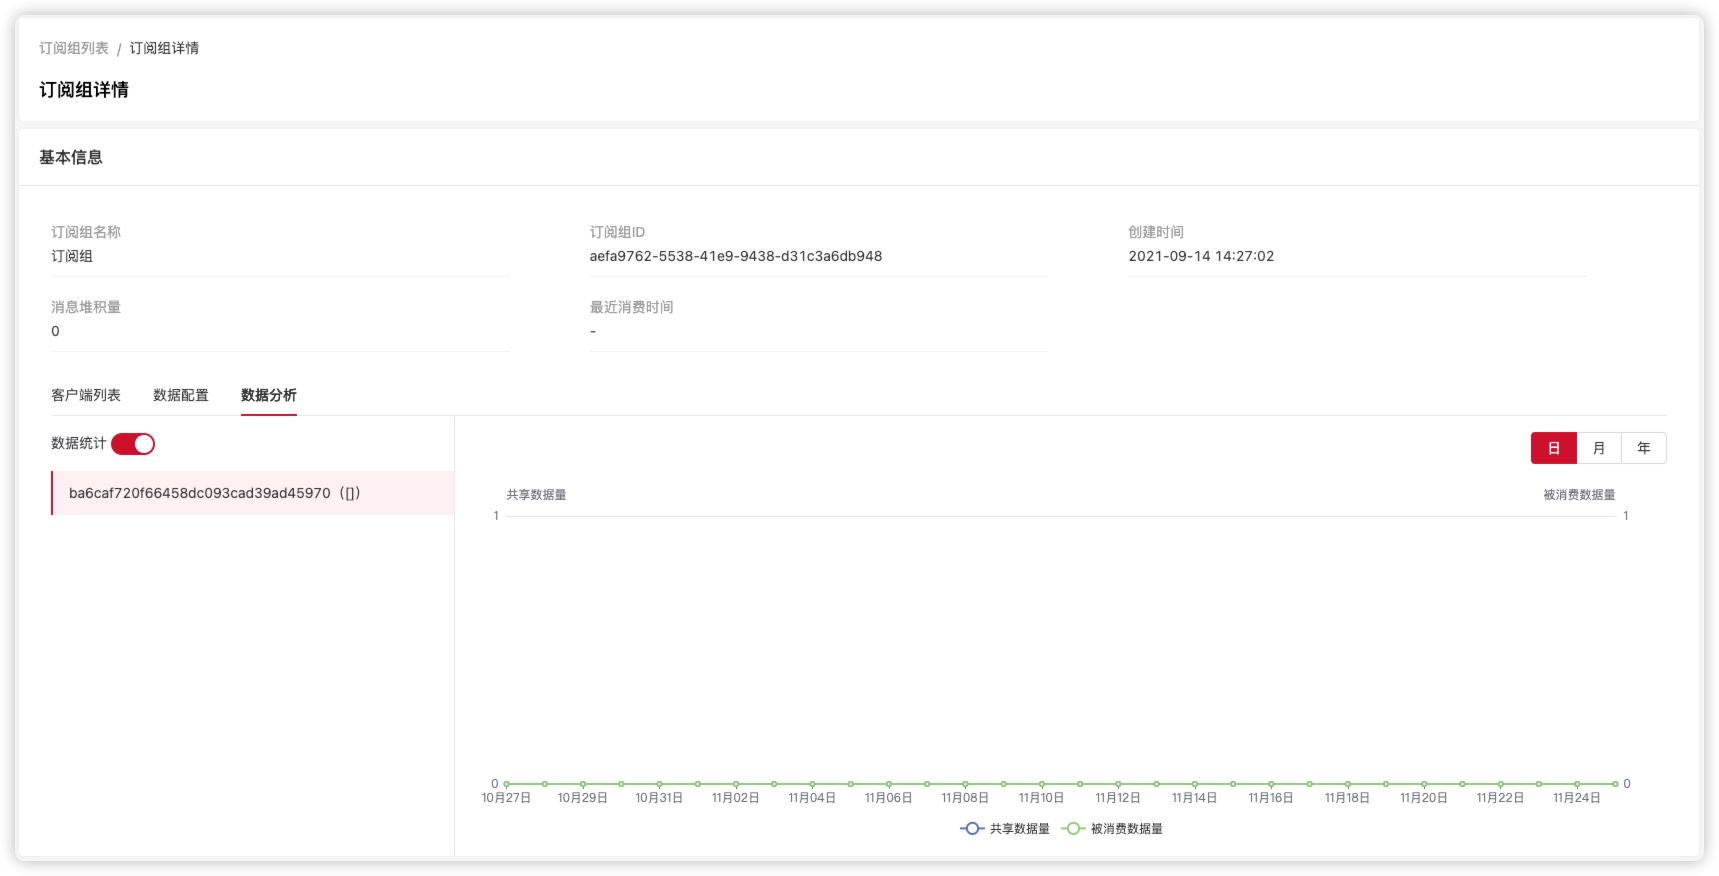Click the chart data point at 11月16日
The width and height of the screenshot is (1719, 876).
1271,784
